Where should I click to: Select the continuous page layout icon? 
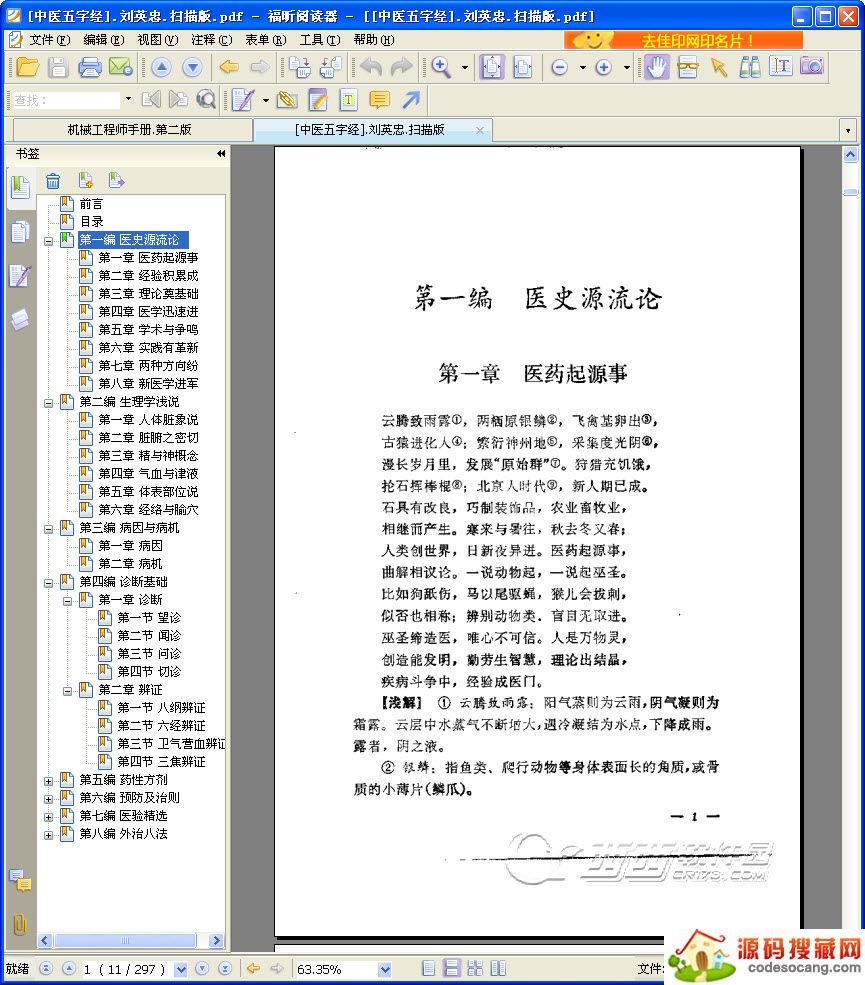point(451,968)
